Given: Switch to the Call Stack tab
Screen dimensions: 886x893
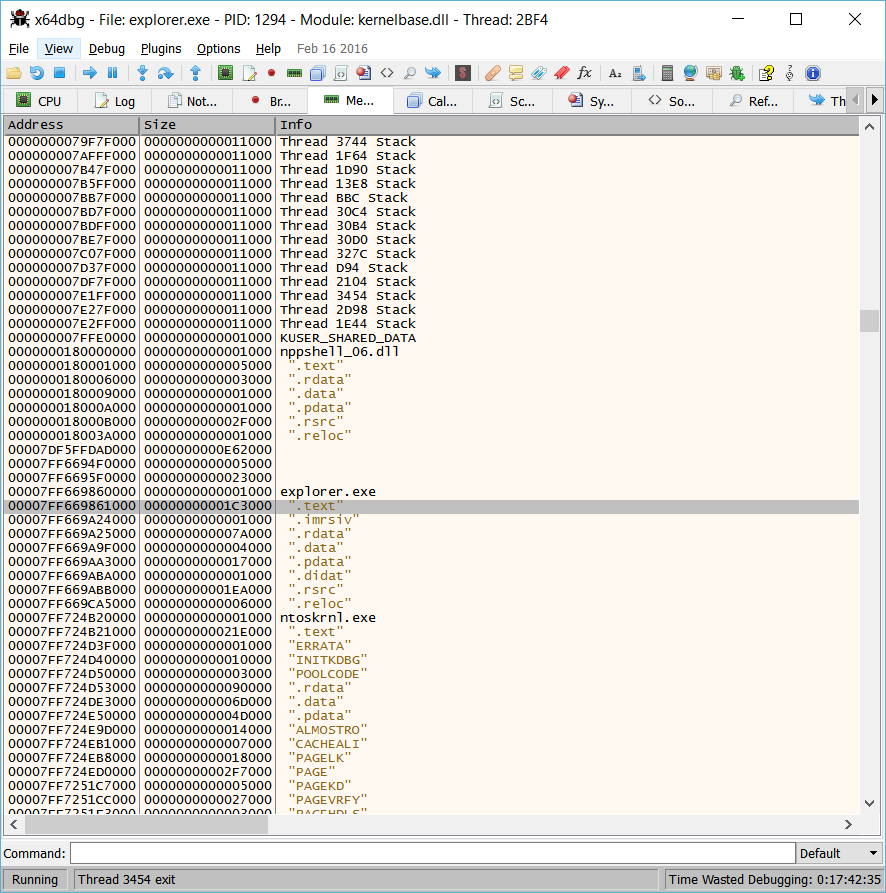Looking at the screenshot, I should pyautogui.click(x=432, y=101).
